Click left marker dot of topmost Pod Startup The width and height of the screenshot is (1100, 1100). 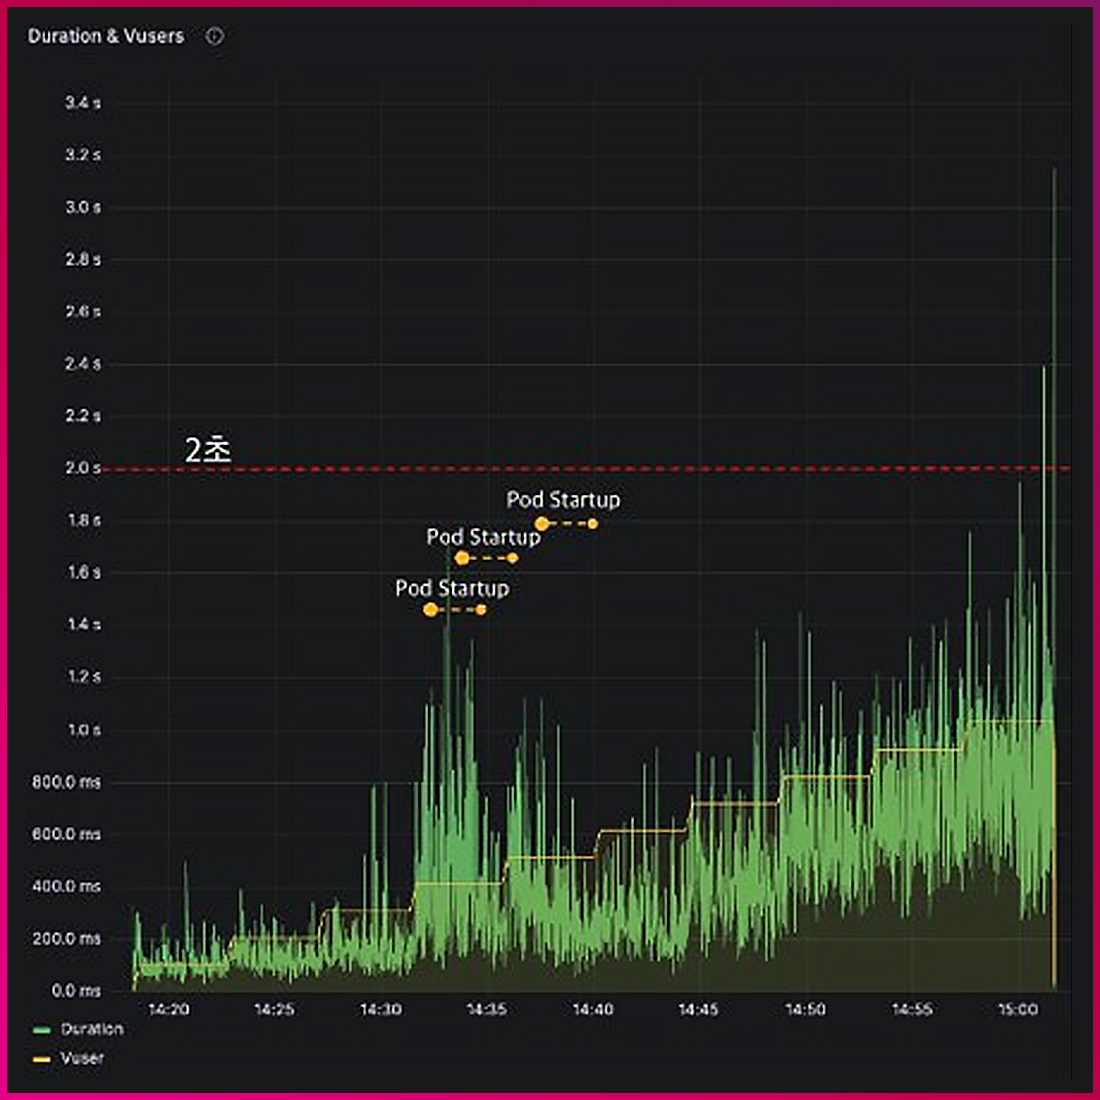[x=542, y=523]
